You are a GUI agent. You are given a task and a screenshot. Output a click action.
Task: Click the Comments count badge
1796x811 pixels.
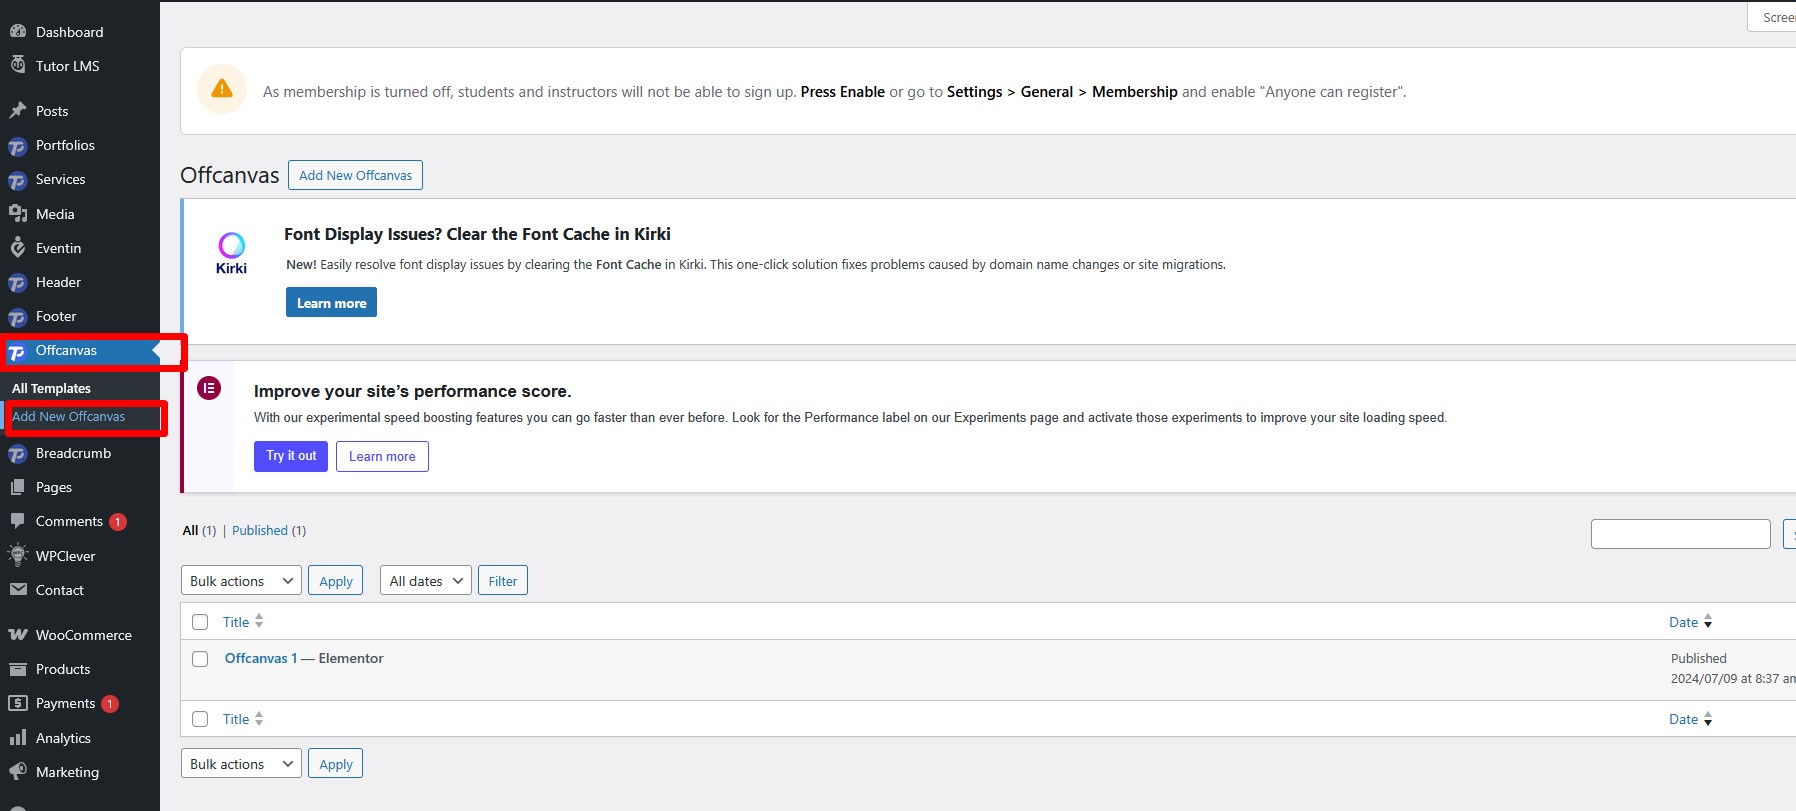click(118, 522)
